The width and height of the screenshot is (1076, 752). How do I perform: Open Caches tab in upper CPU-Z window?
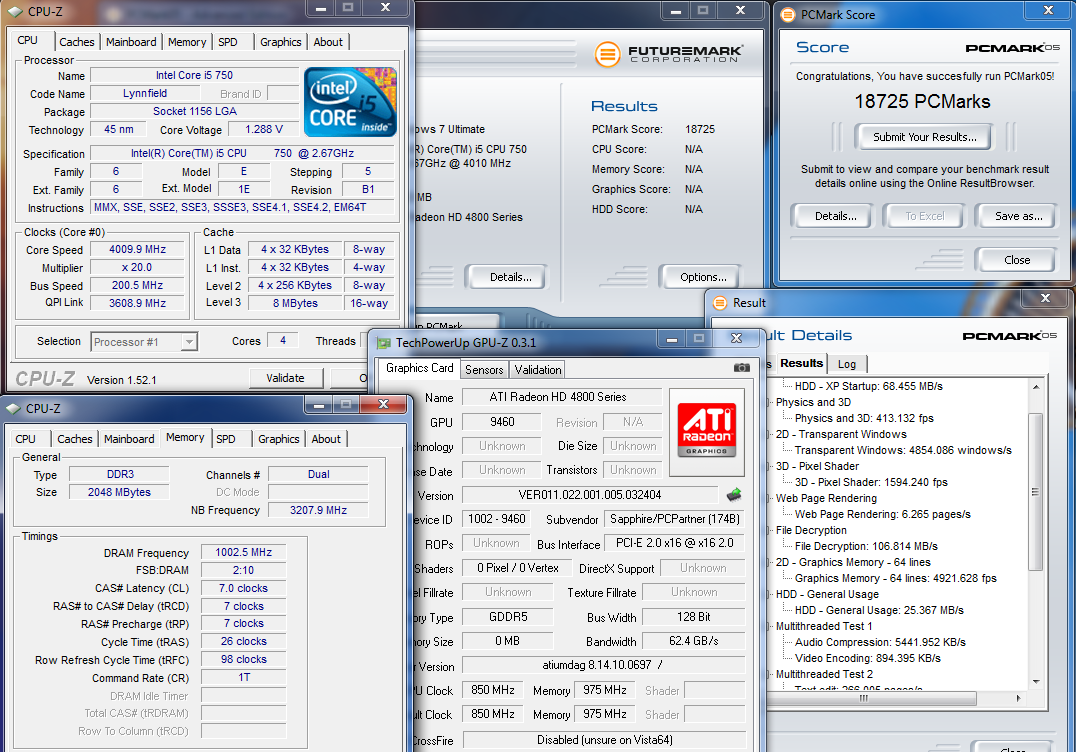[x=77, y=42]
